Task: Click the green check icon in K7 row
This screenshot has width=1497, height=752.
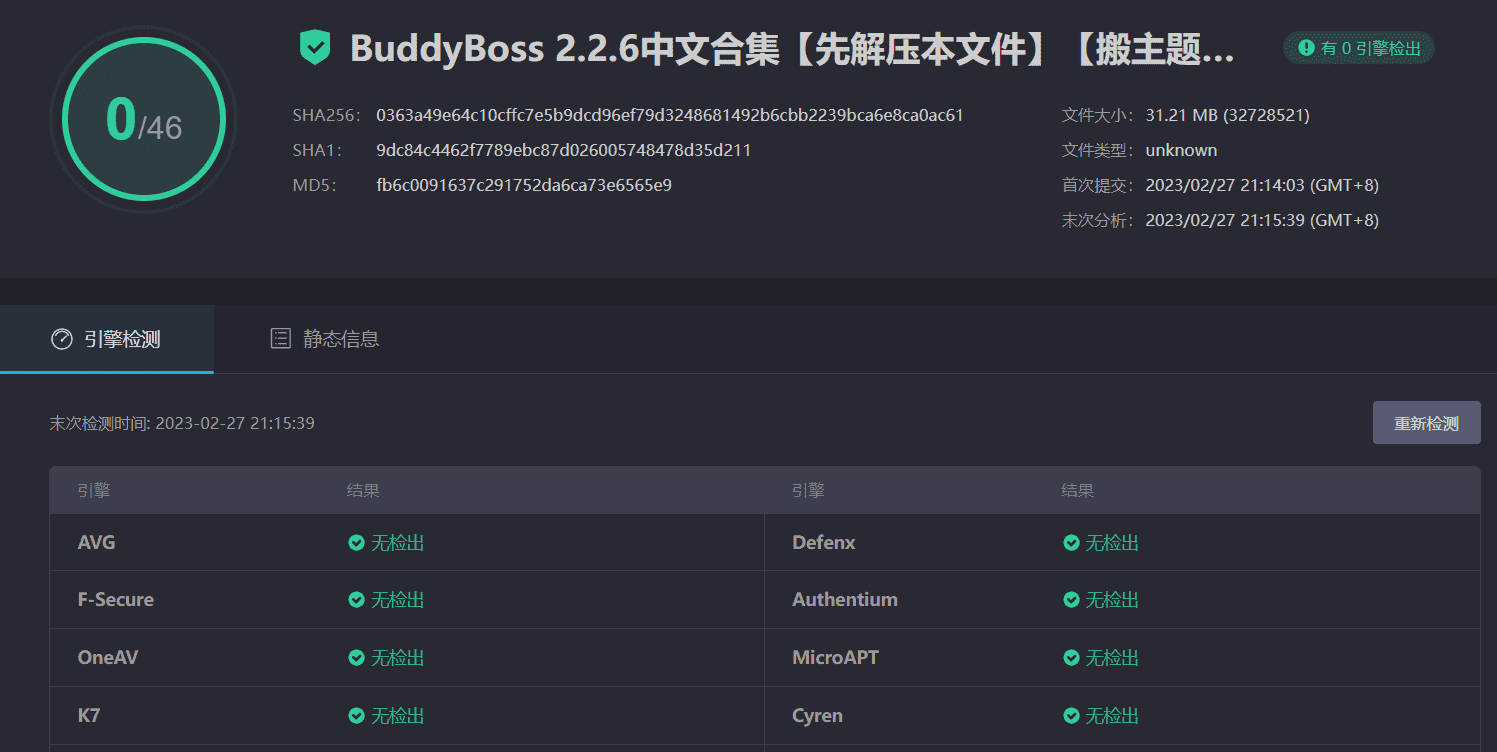Action: point(356,716)
